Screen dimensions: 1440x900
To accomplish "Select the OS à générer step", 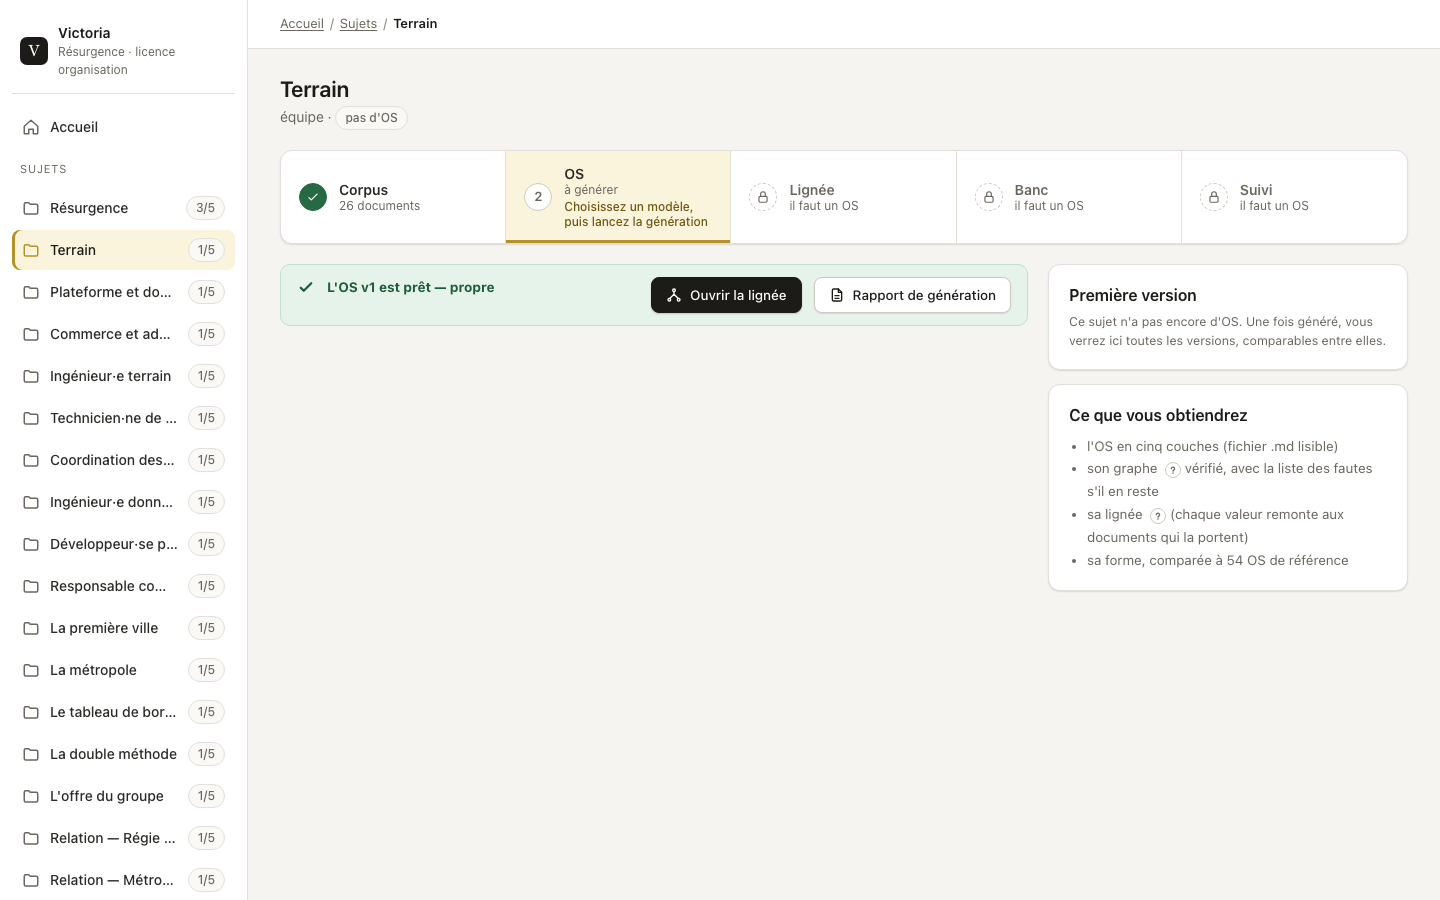I will pos(618,197).
